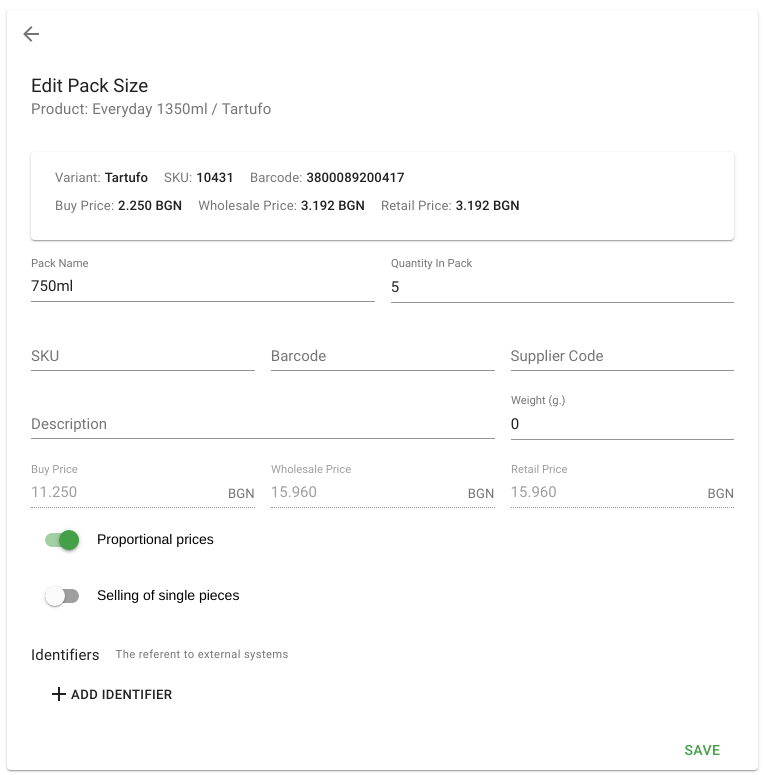This screenshot has height=775, width=765.
Task: Click into the Barcode input field
Action: (382, 356)
